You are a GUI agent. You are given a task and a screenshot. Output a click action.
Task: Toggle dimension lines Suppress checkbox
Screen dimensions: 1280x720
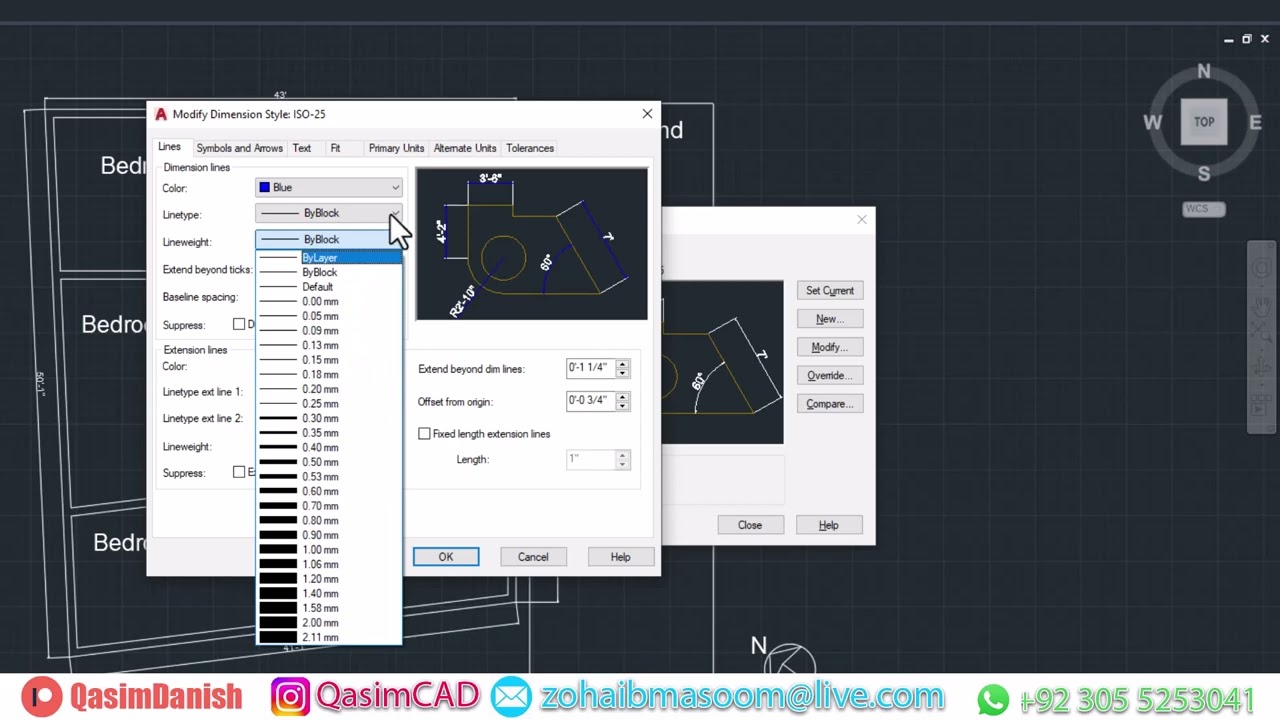239,324
